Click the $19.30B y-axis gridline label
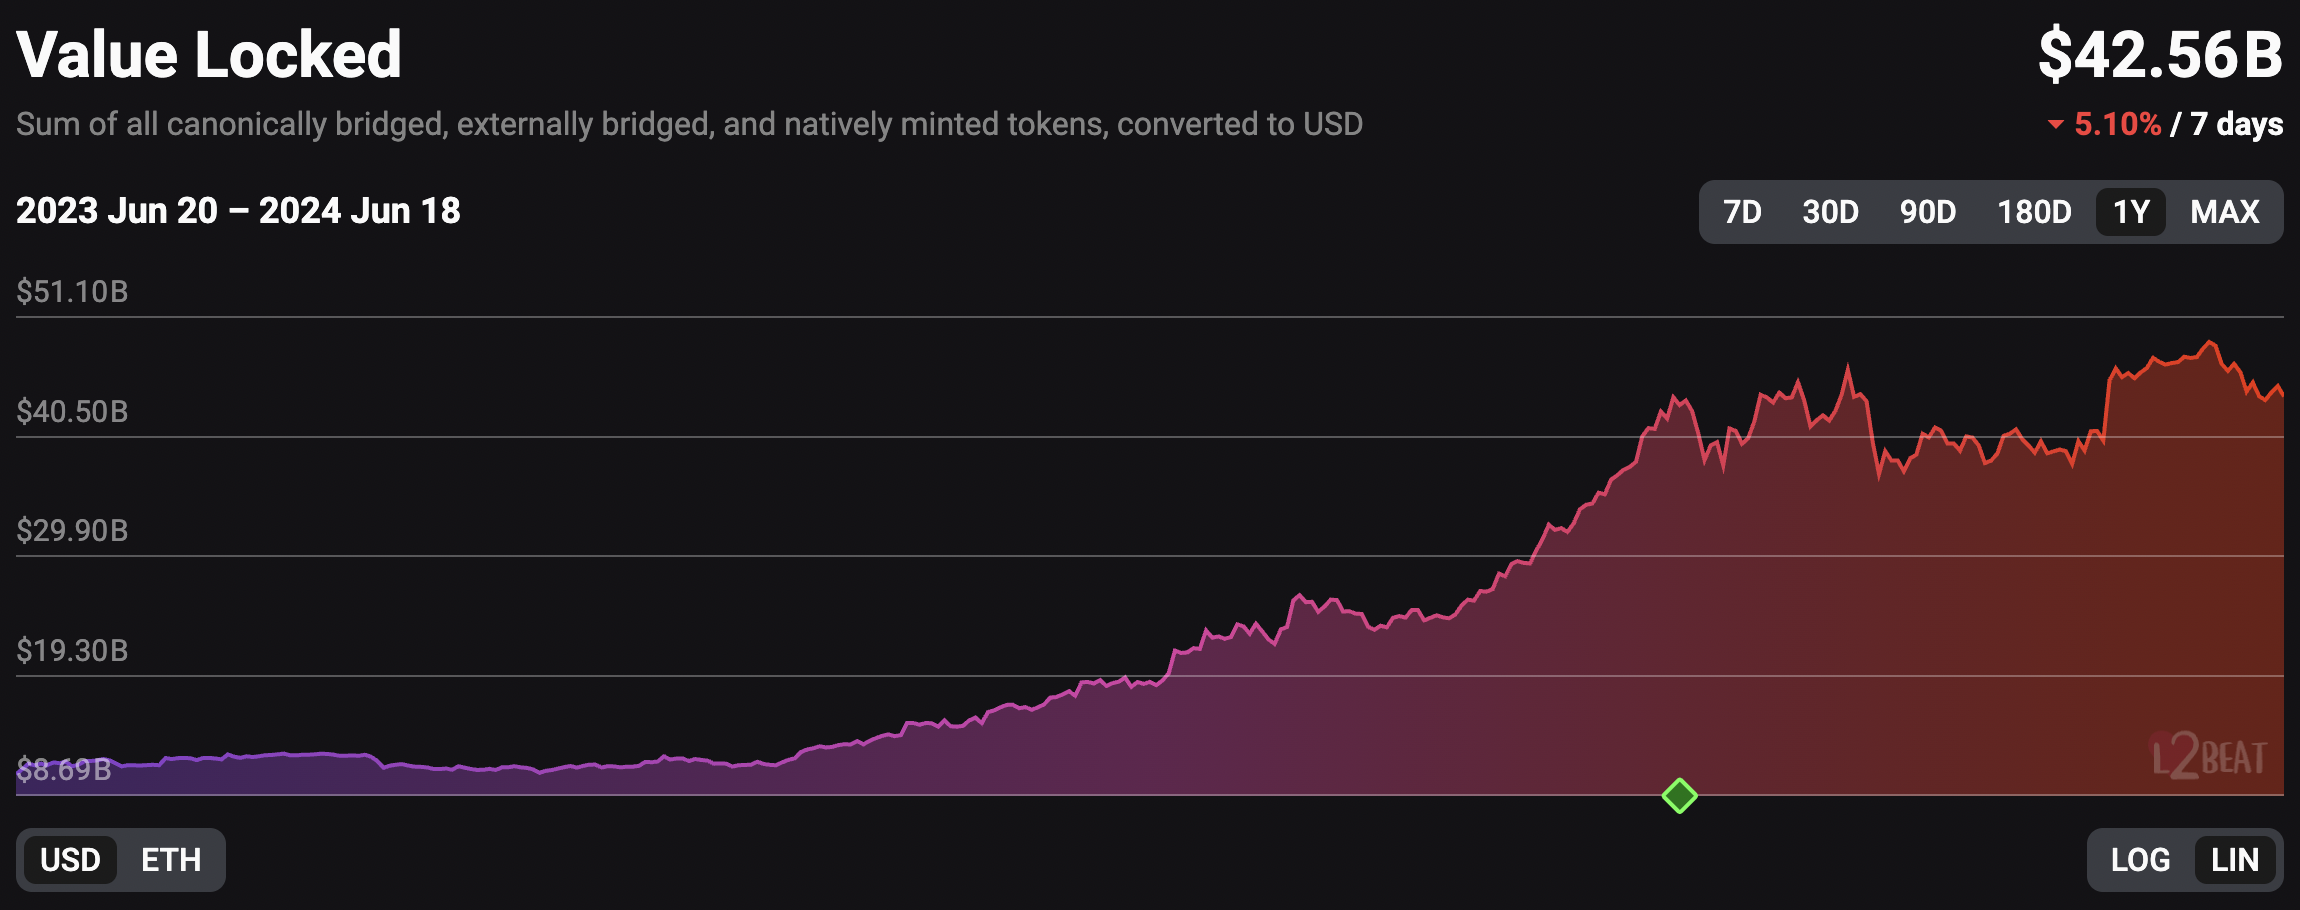The image size is (2300, 910). 72,651
